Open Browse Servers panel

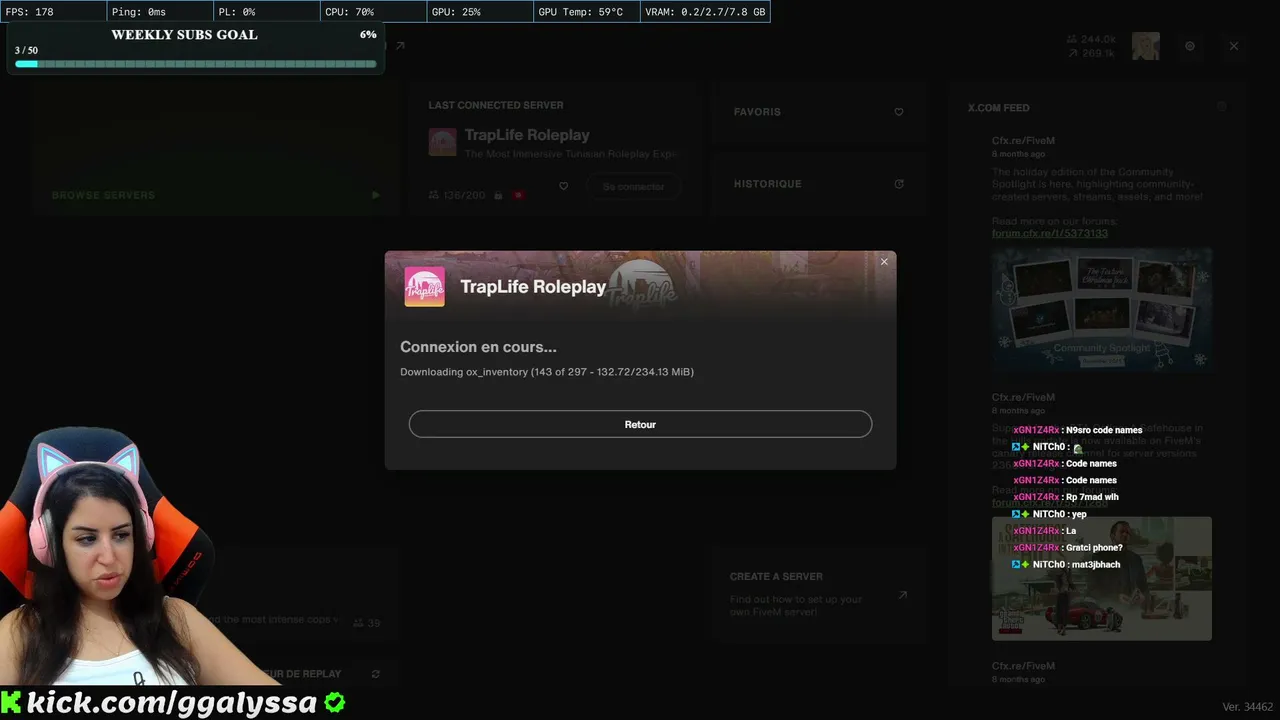point(214,148)
